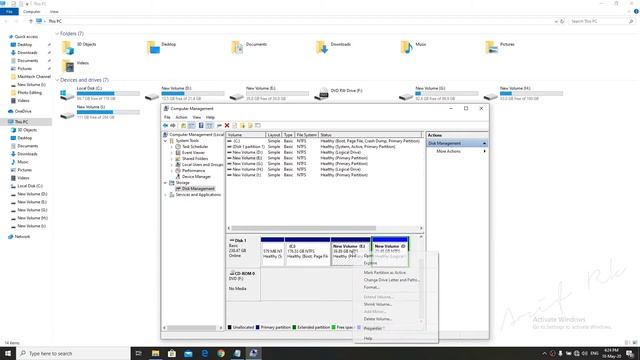Image resolution: width=640 pixels, height=360 pixels.
Task: Open the Documents folder in Folders section
Action: click(237, 48)
